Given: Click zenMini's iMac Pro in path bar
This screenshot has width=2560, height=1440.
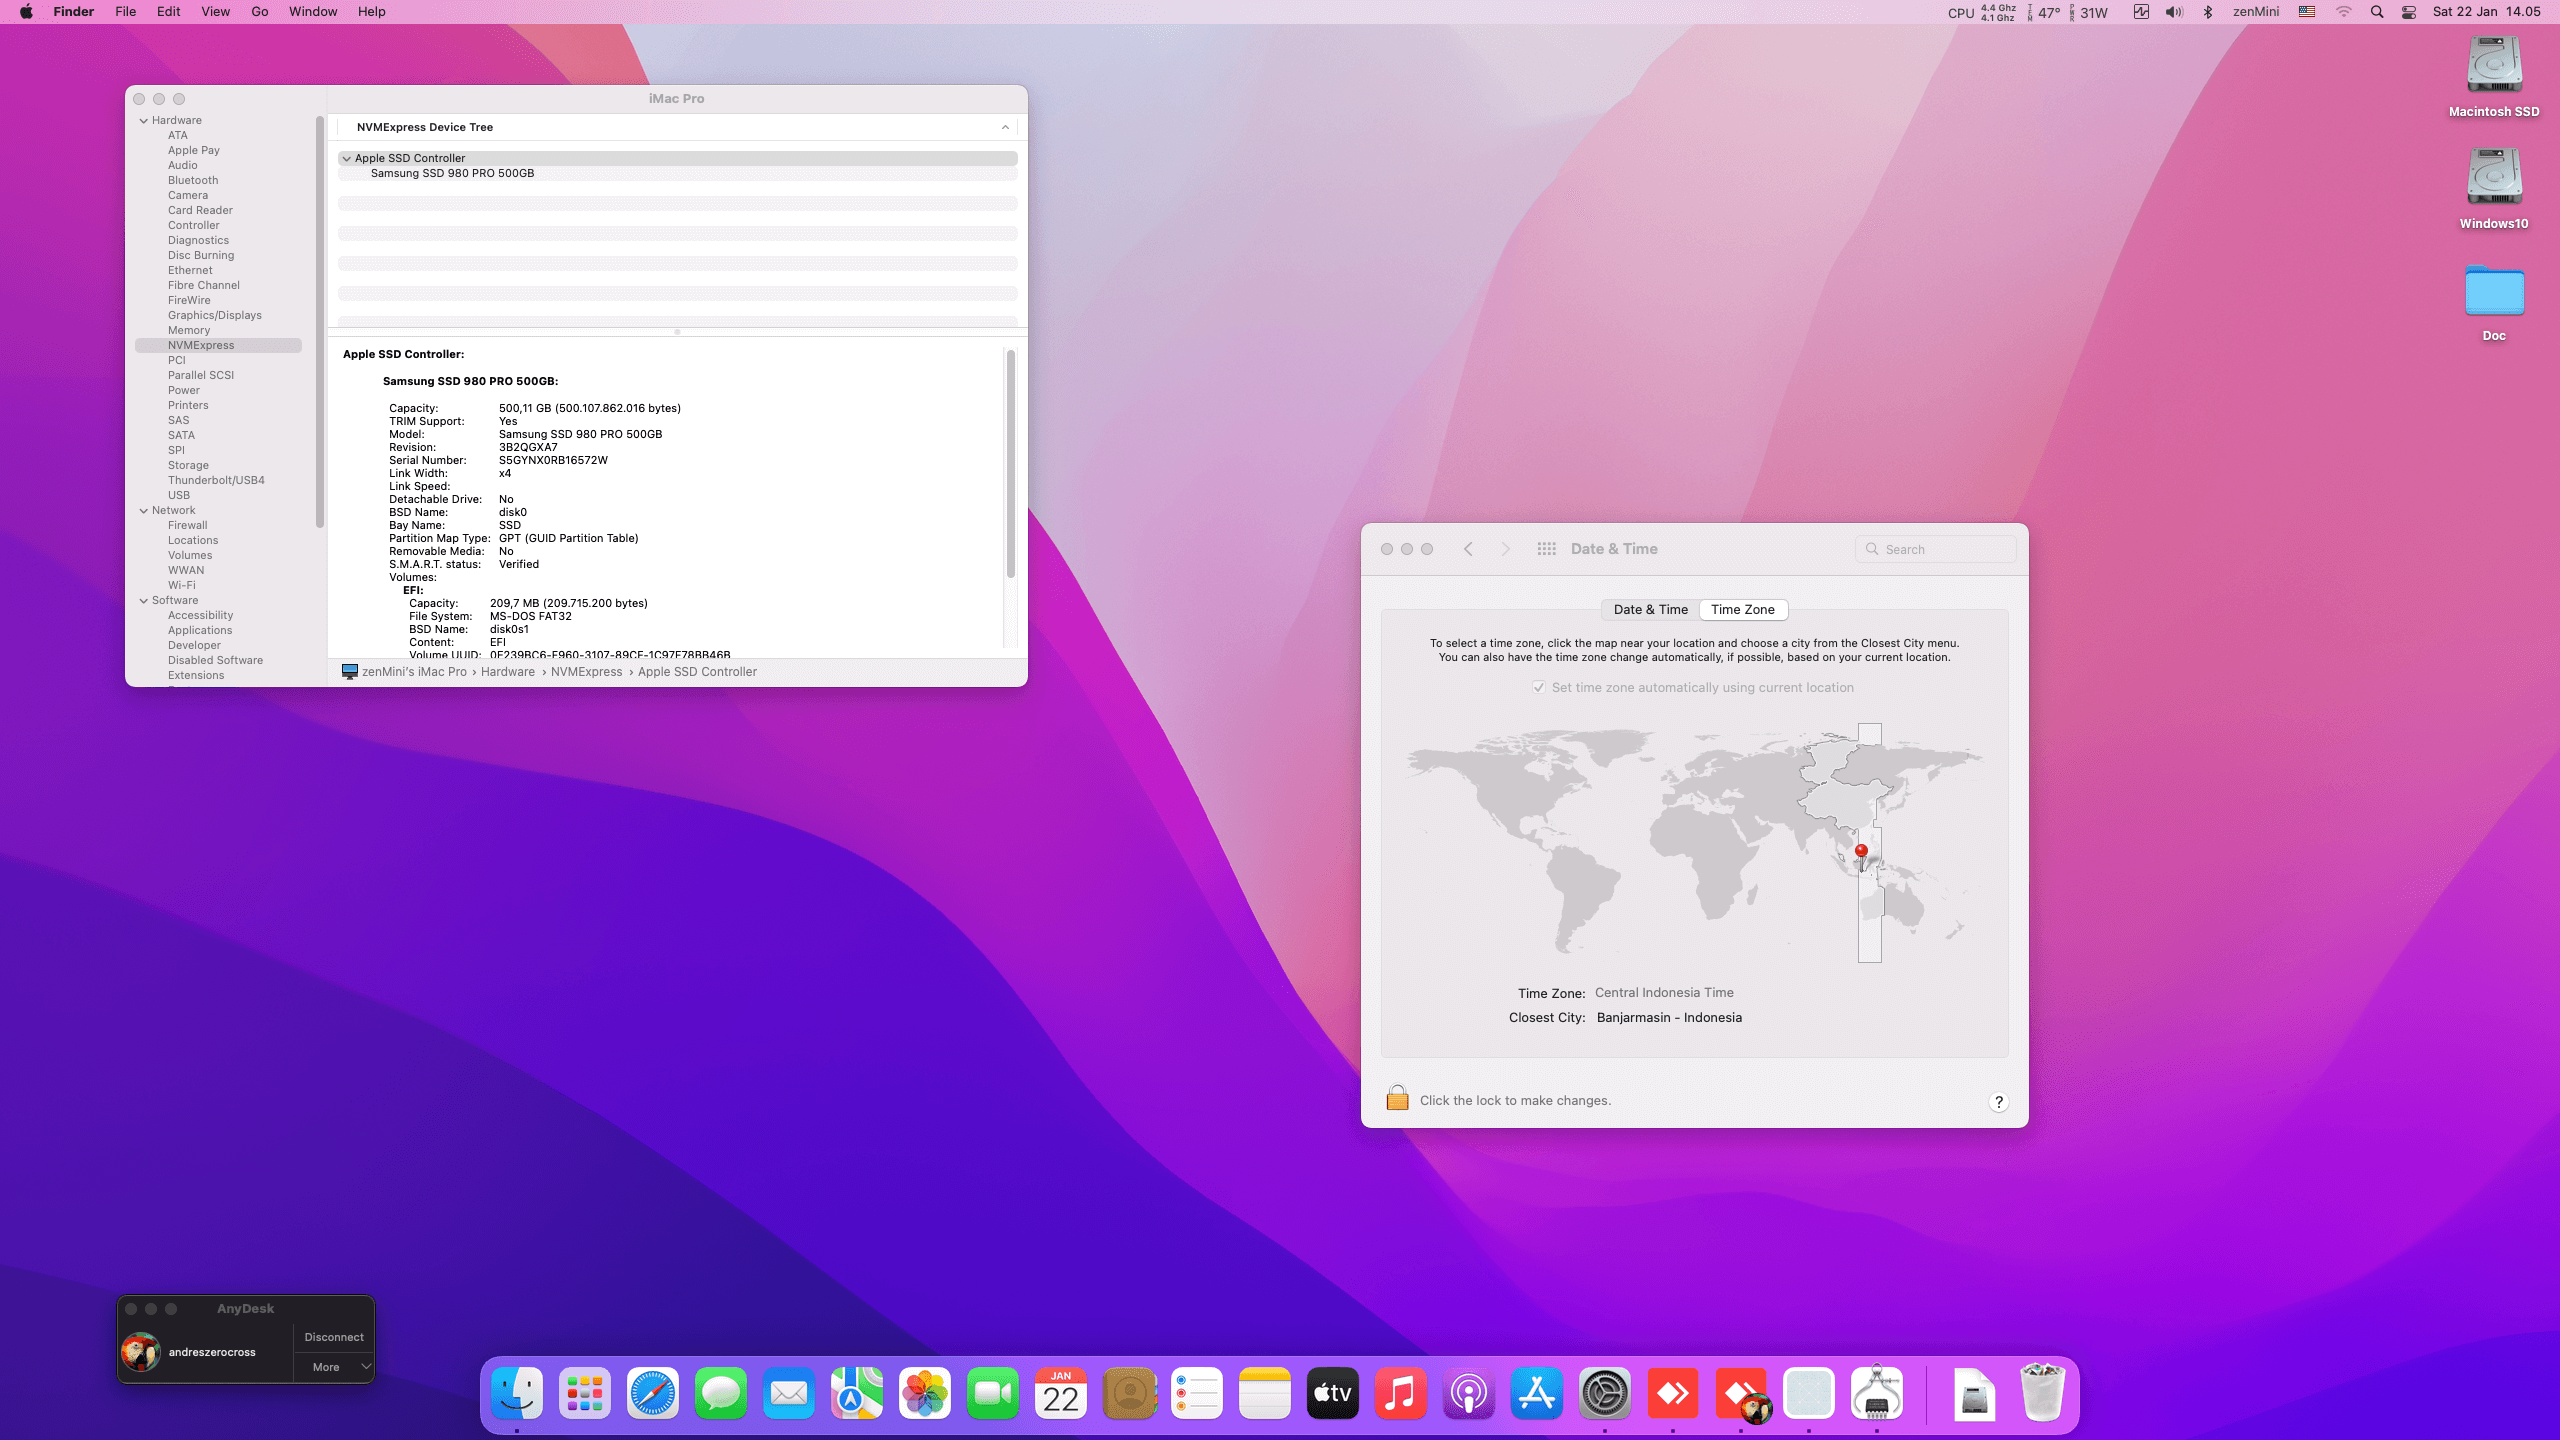Looking at the screenshot, I should tap(414, 672).
